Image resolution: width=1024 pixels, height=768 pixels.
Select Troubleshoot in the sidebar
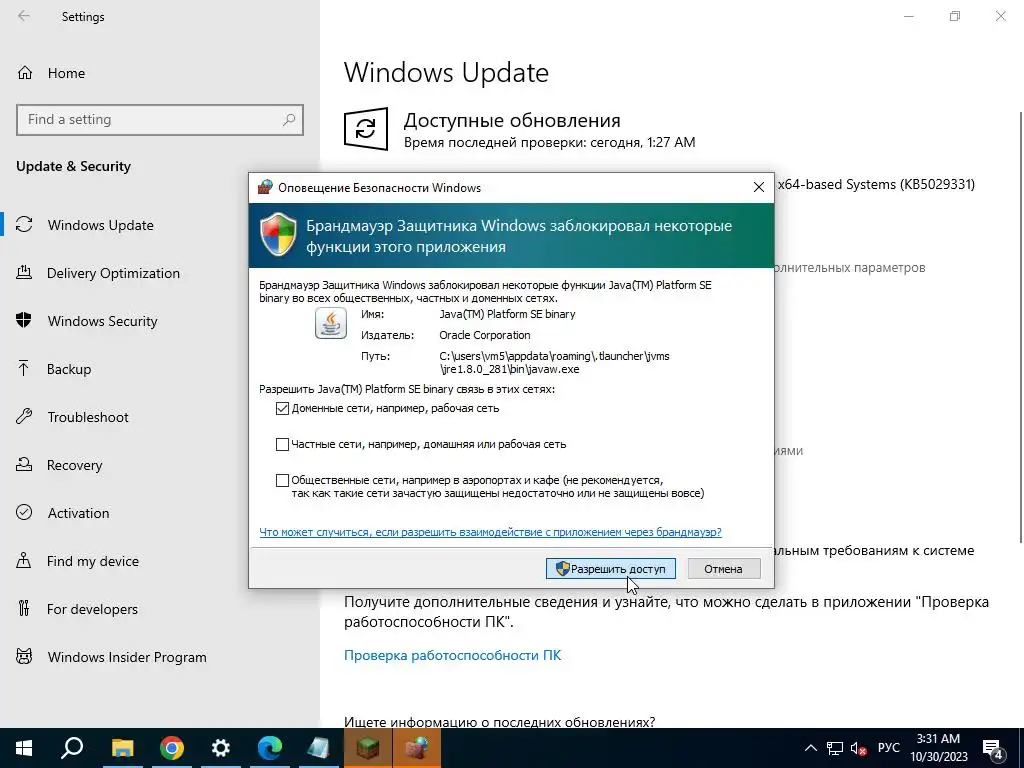(x=88, y=417)
